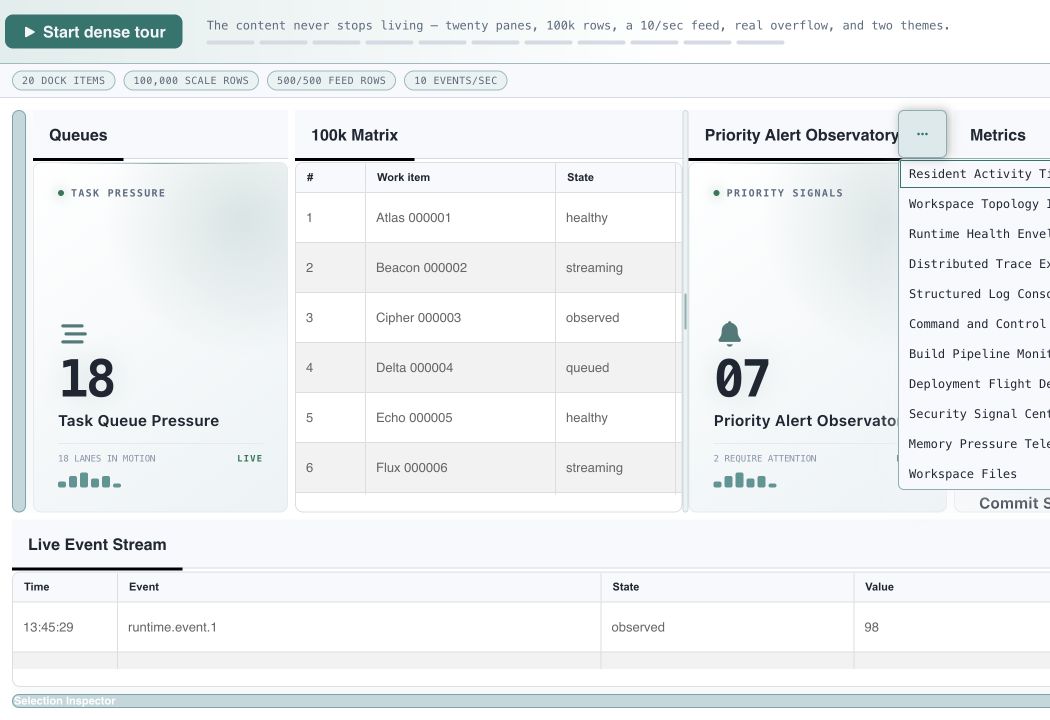Select the Atlas 000001 cell
1050x720 pixels.
click(x=460, y=218)
